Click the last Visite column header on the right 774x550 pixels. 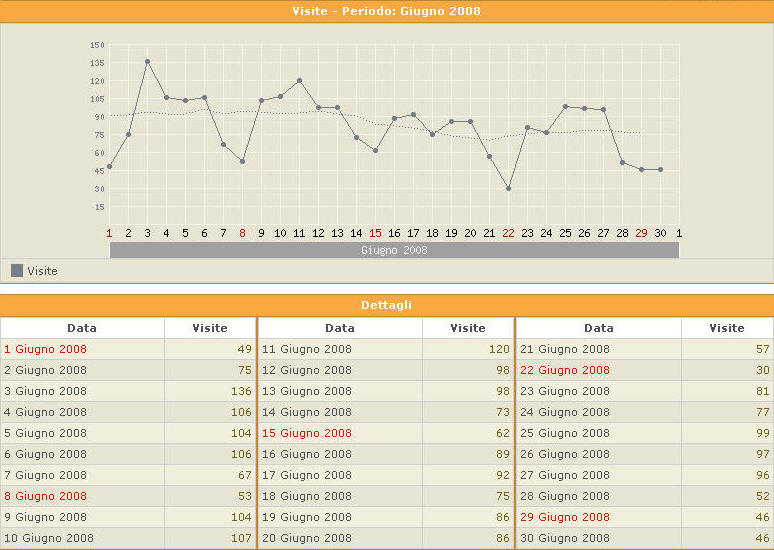[727, 328]
